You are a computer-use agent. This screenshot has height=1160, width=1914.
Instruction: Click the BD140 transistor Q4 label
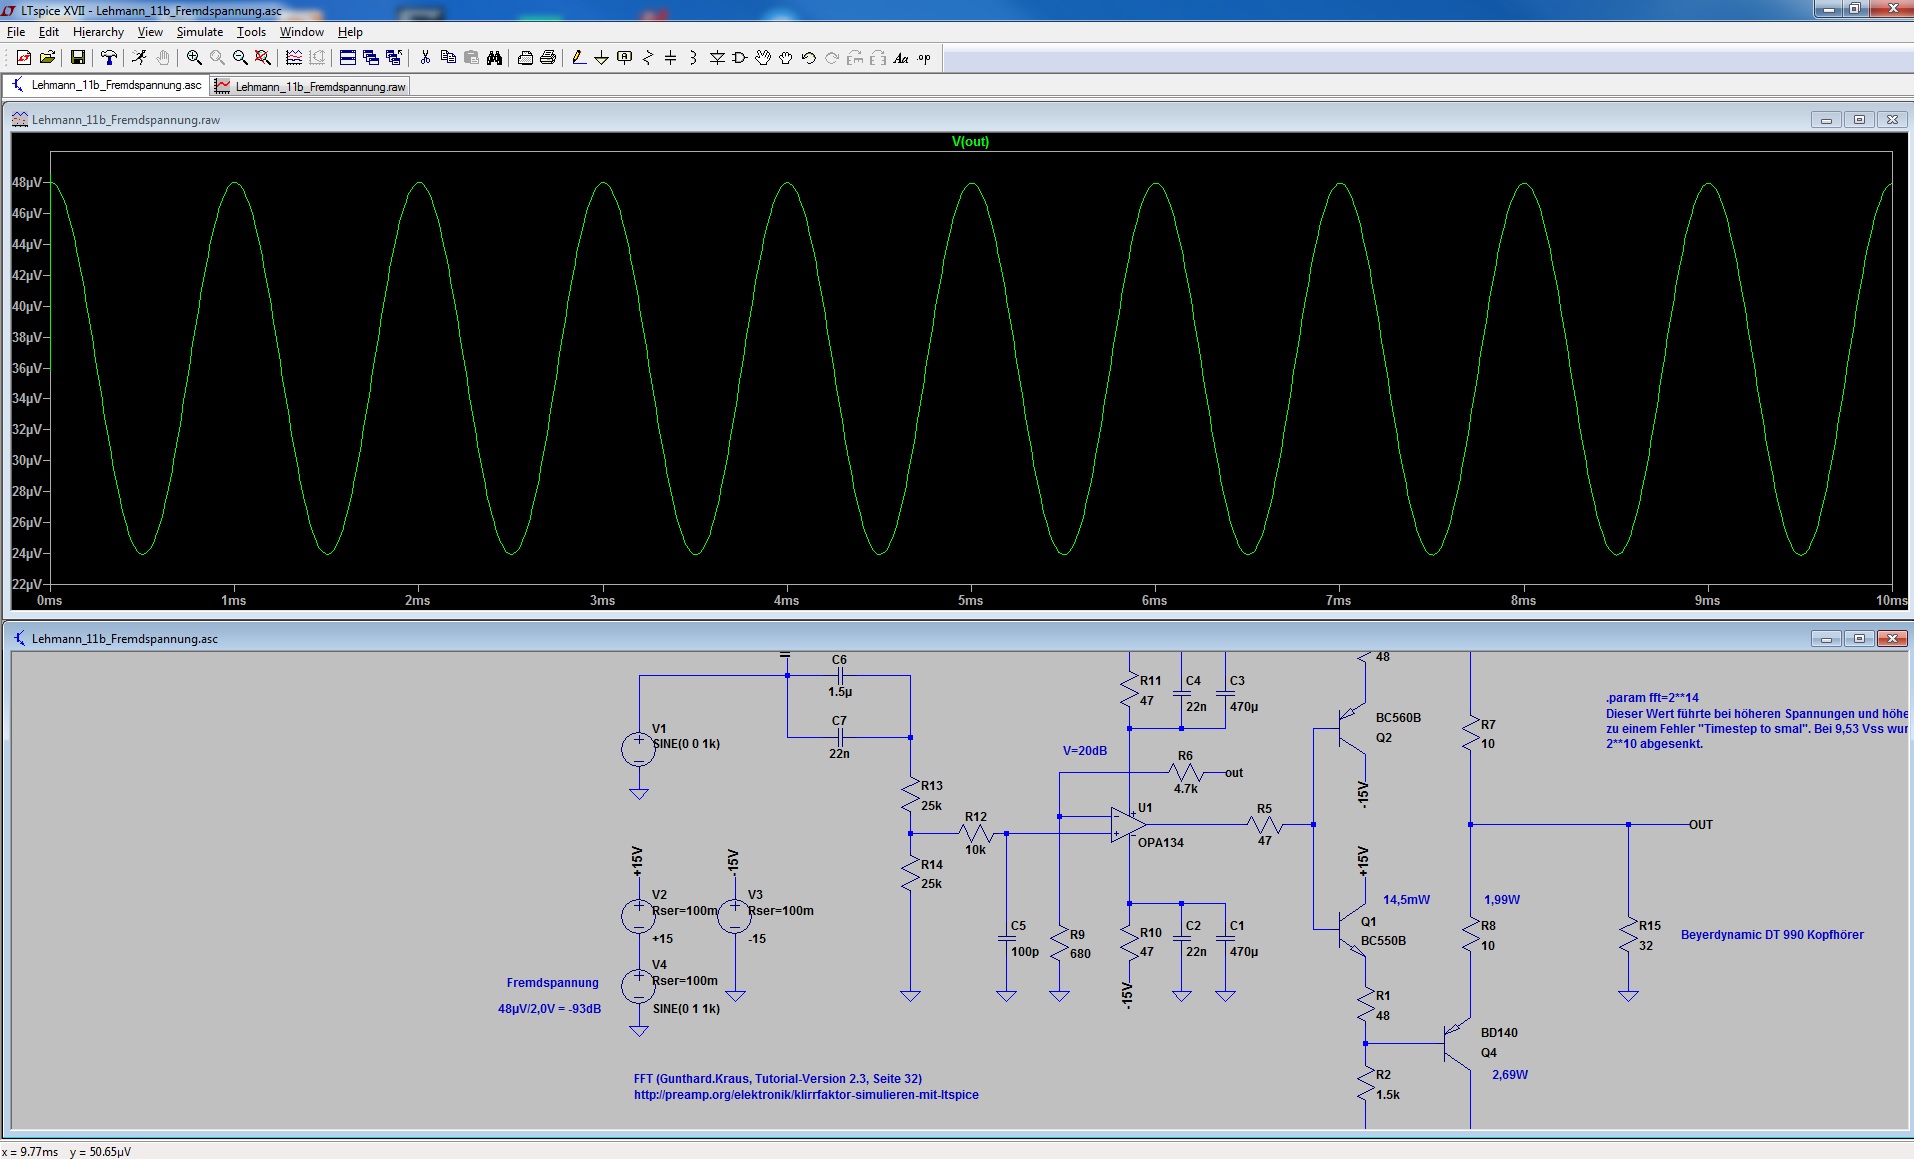[1499, 1033]
